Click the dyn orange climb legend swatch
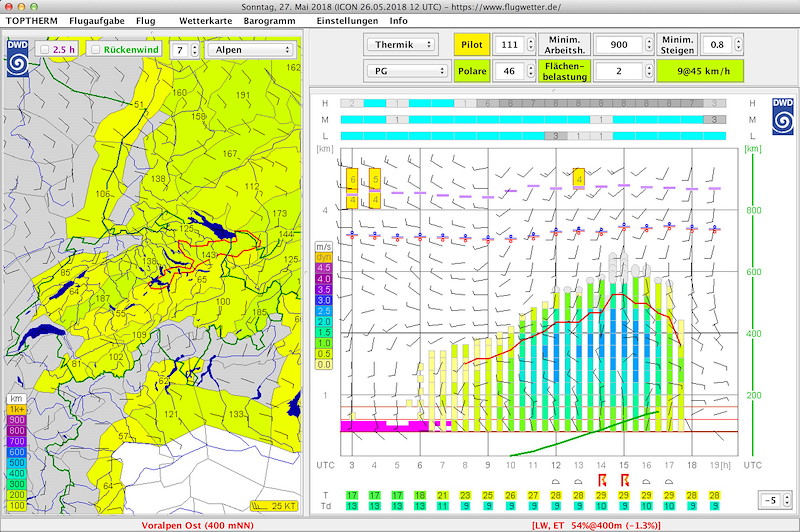 coord(324,257)
